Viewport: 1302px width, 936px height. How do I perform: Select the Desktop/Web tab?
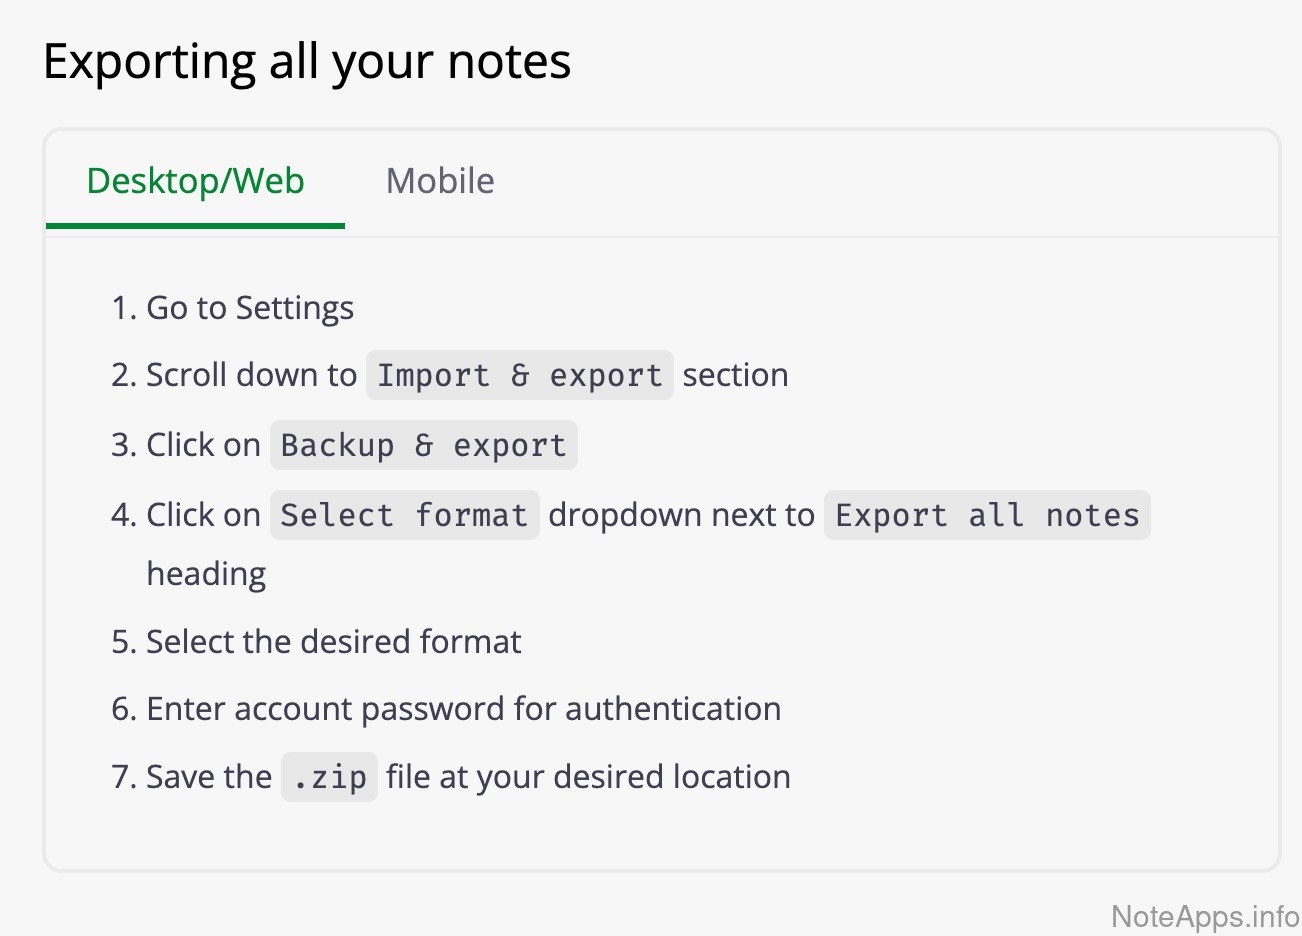[x=195, y=181]
